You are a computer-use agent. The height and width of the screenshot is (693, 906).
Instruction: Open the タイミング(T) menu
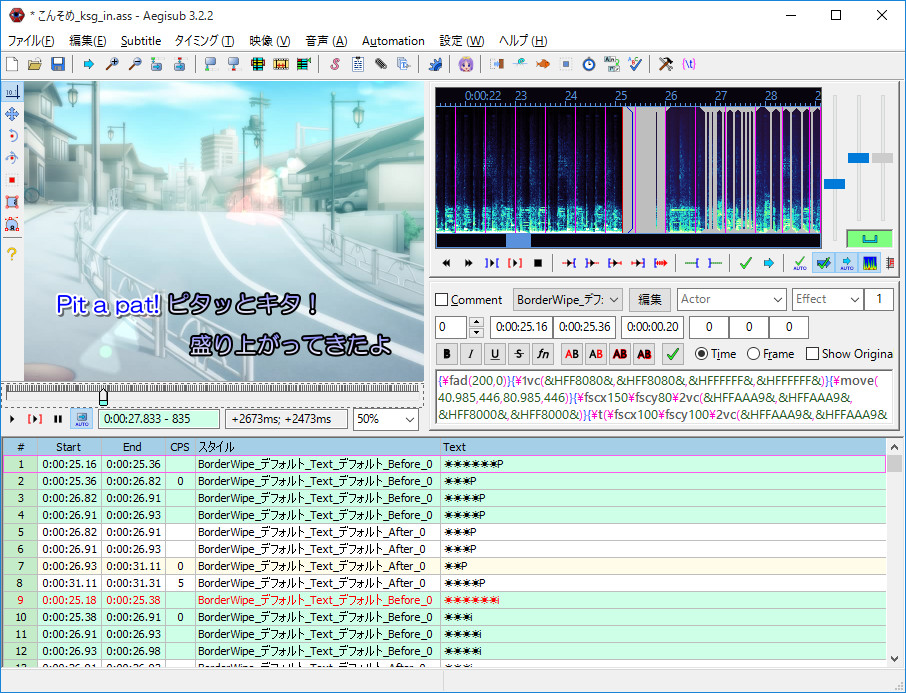pos(204,41)
